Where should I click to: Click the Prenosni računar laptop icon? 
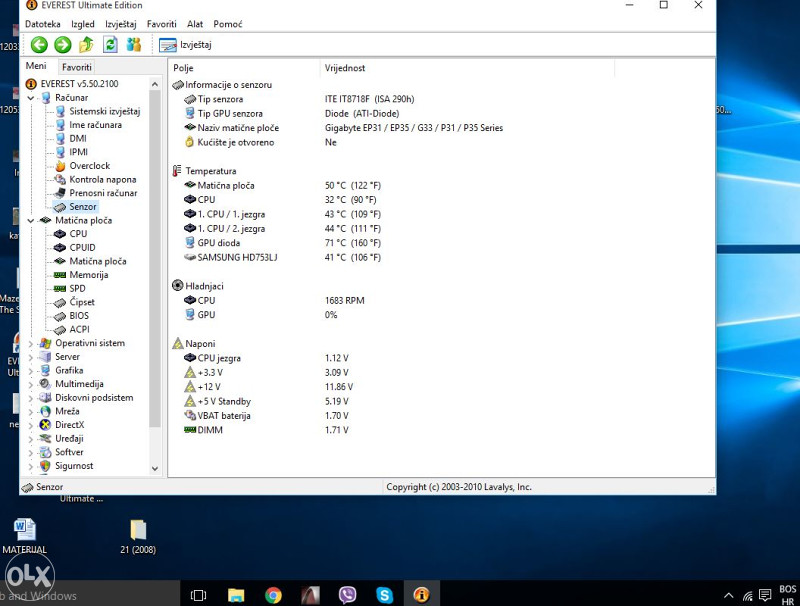pos(60,193)
